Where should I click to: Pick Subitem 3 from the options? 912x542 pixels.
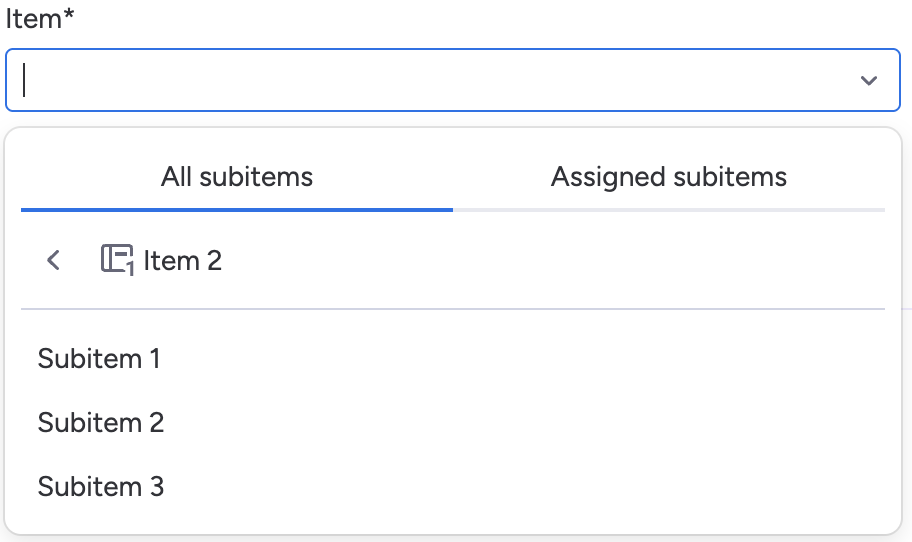click(x=101, y=487)
